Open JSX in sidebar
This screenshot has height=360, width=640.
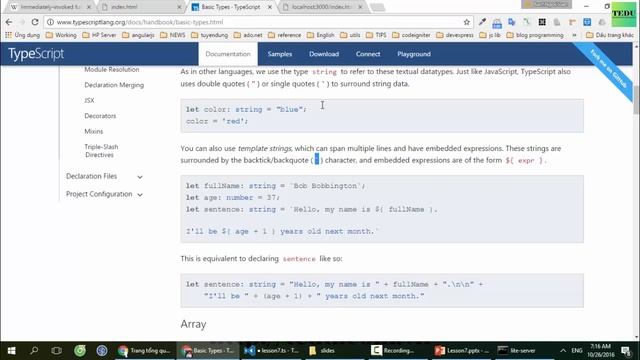pos(89,100)
